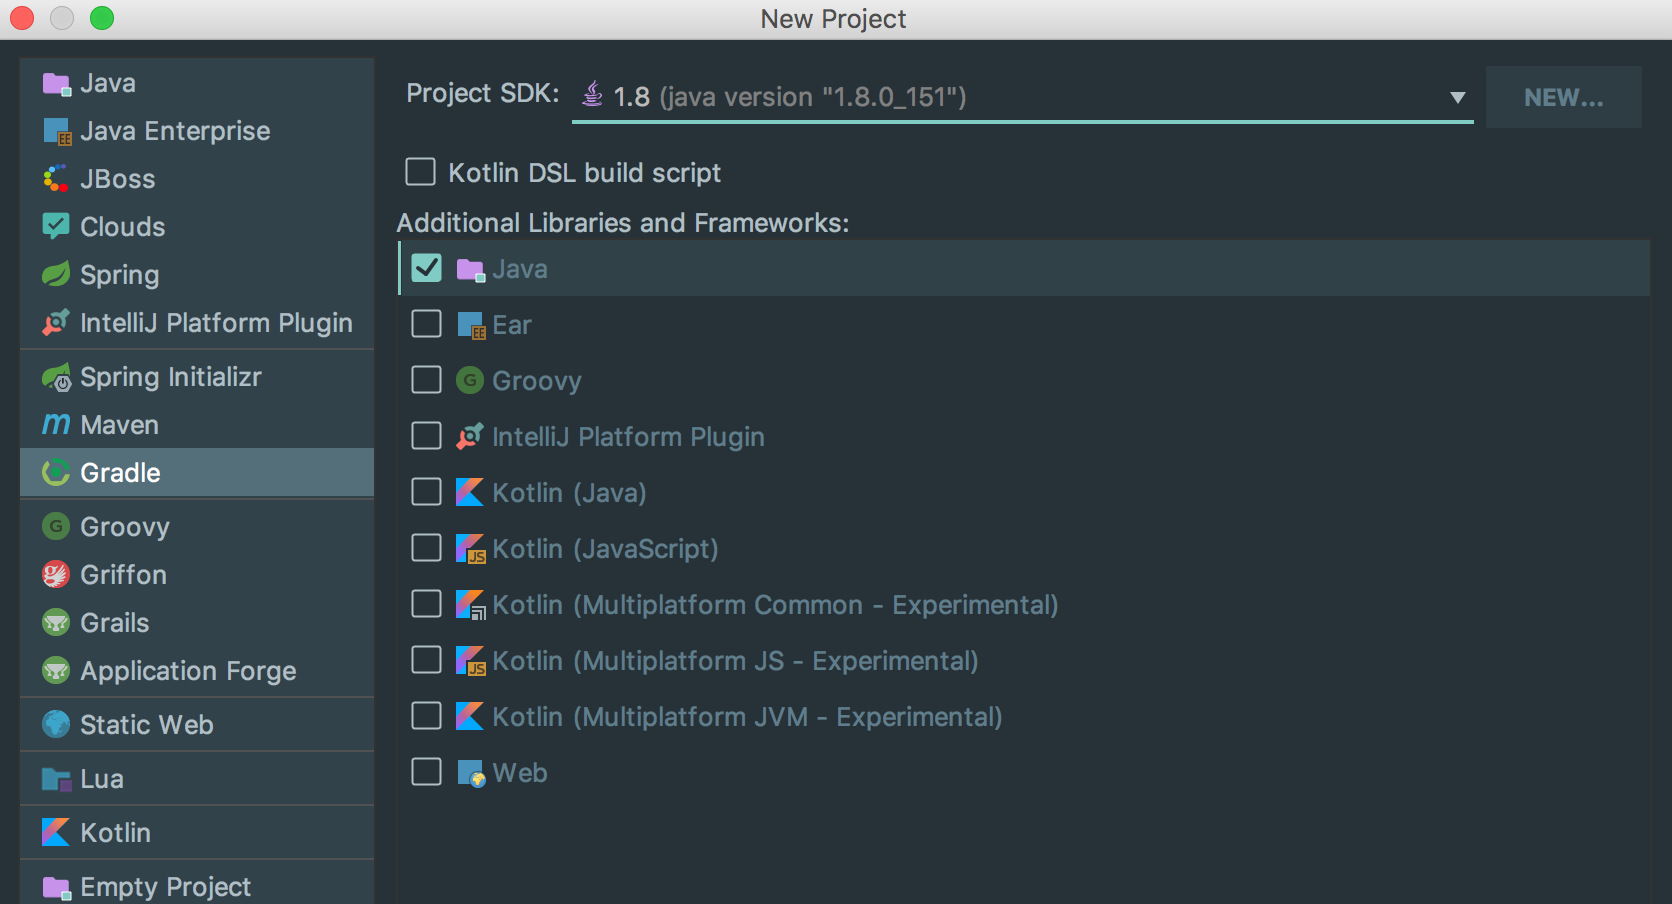
Task: Click the Maven m icon
Action: point(56,424)
